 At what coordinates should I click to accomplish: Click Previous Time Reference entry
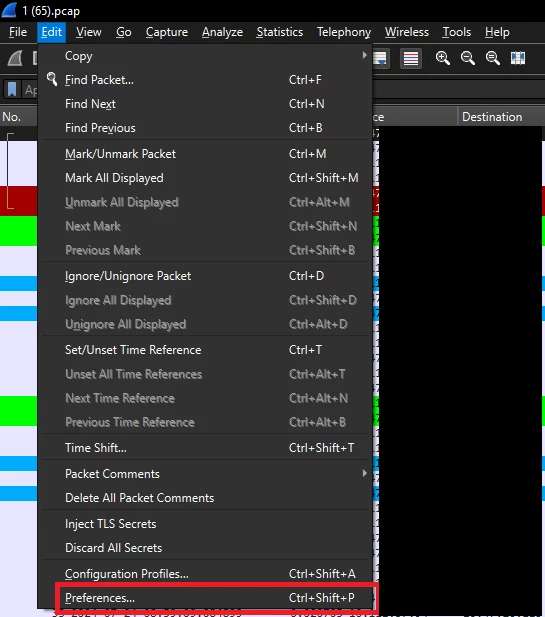[x=205, y=422]
